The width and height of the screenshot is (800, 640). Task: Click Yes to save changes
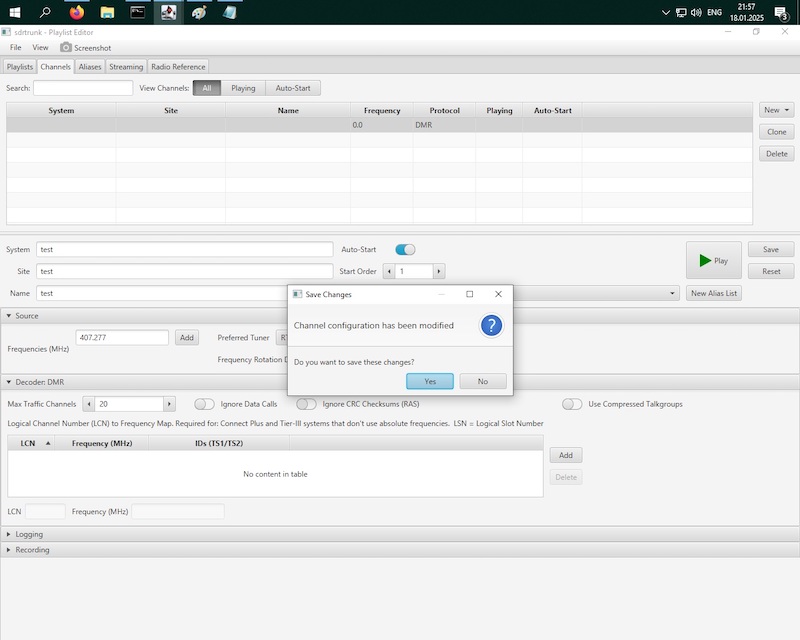(x=430, y=381)
